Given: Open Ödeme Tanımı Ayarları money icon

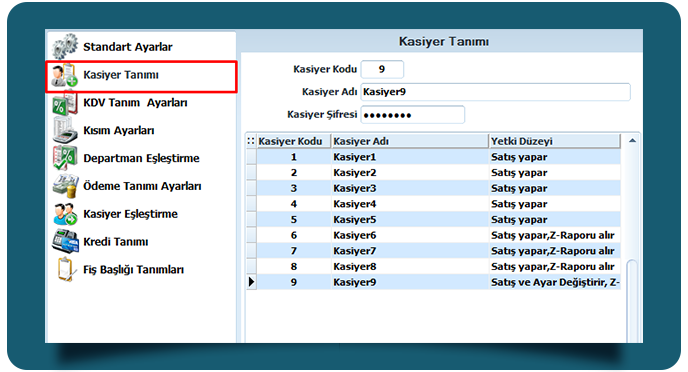Looking at the screenshot, I should [x=65, y=186].
